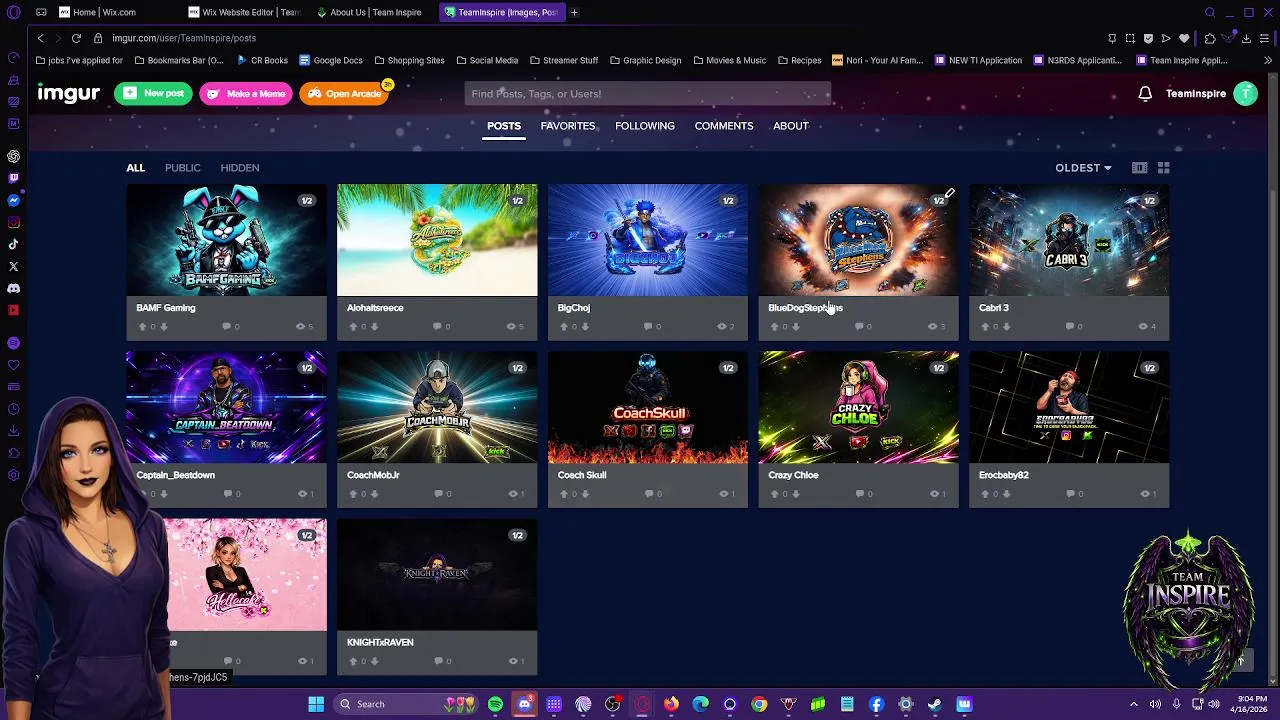Switch to list layout view icon
1280x720 pixels.
pos(1139,168)
